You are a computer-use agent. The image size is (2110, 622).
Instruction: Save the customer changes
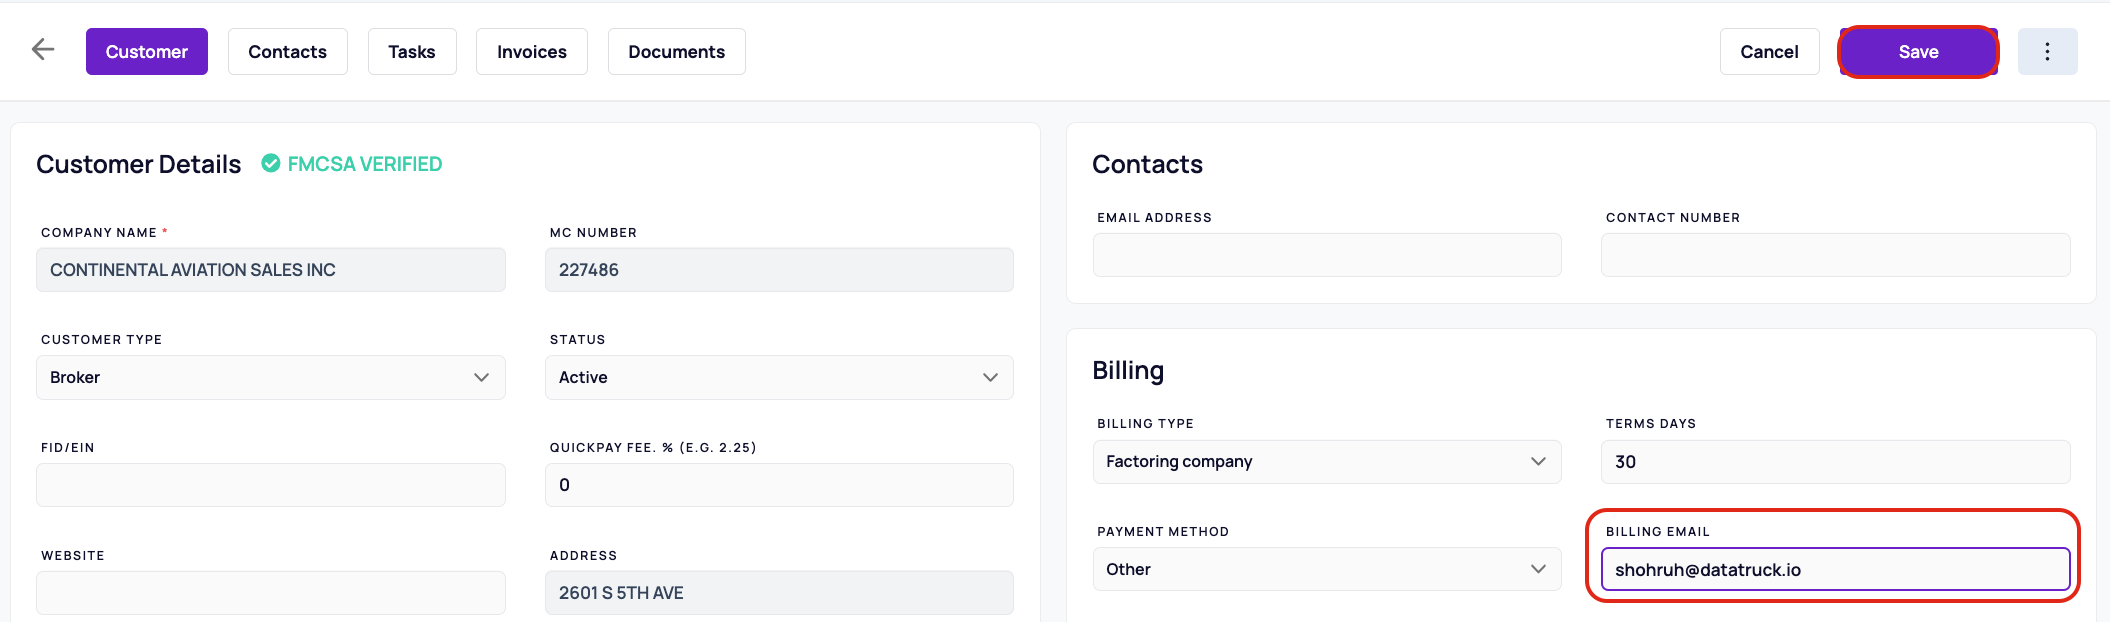[1918, 51]
